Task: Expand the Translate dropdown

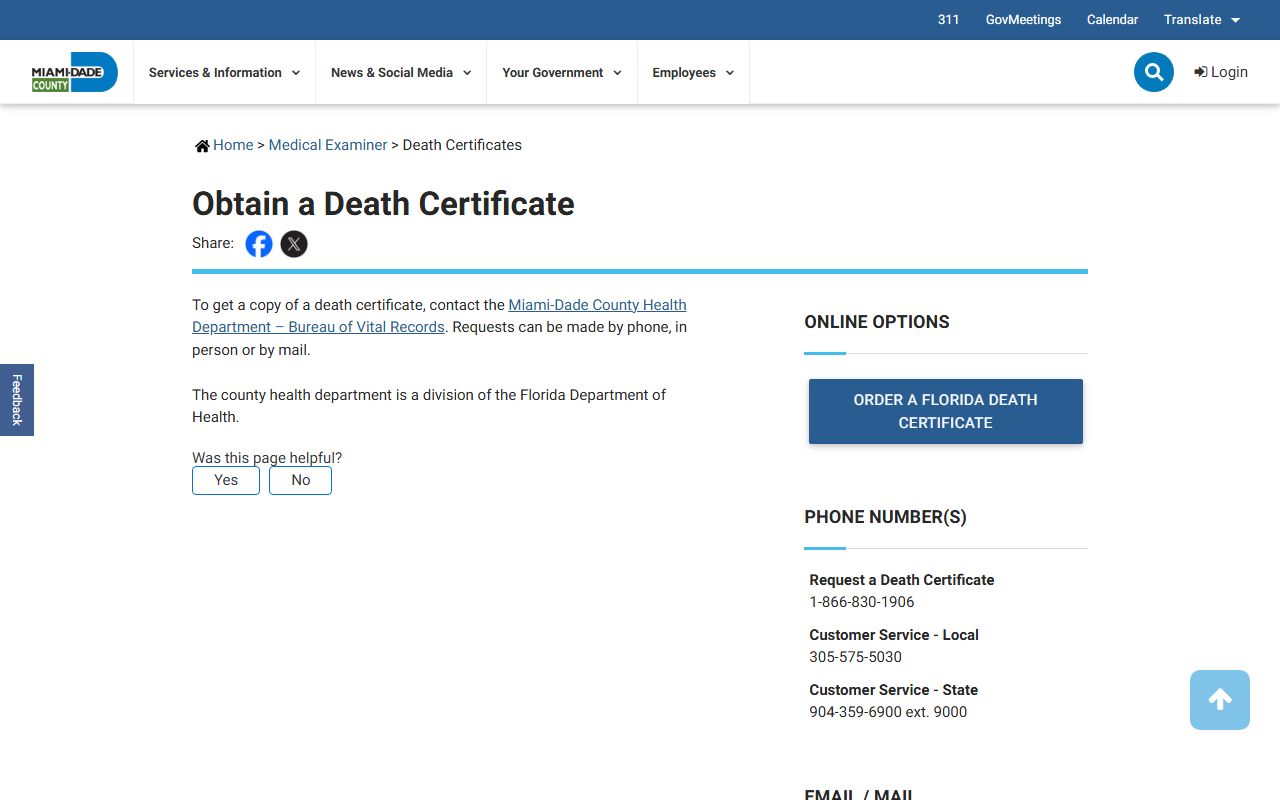Action: coord(1201,20)
